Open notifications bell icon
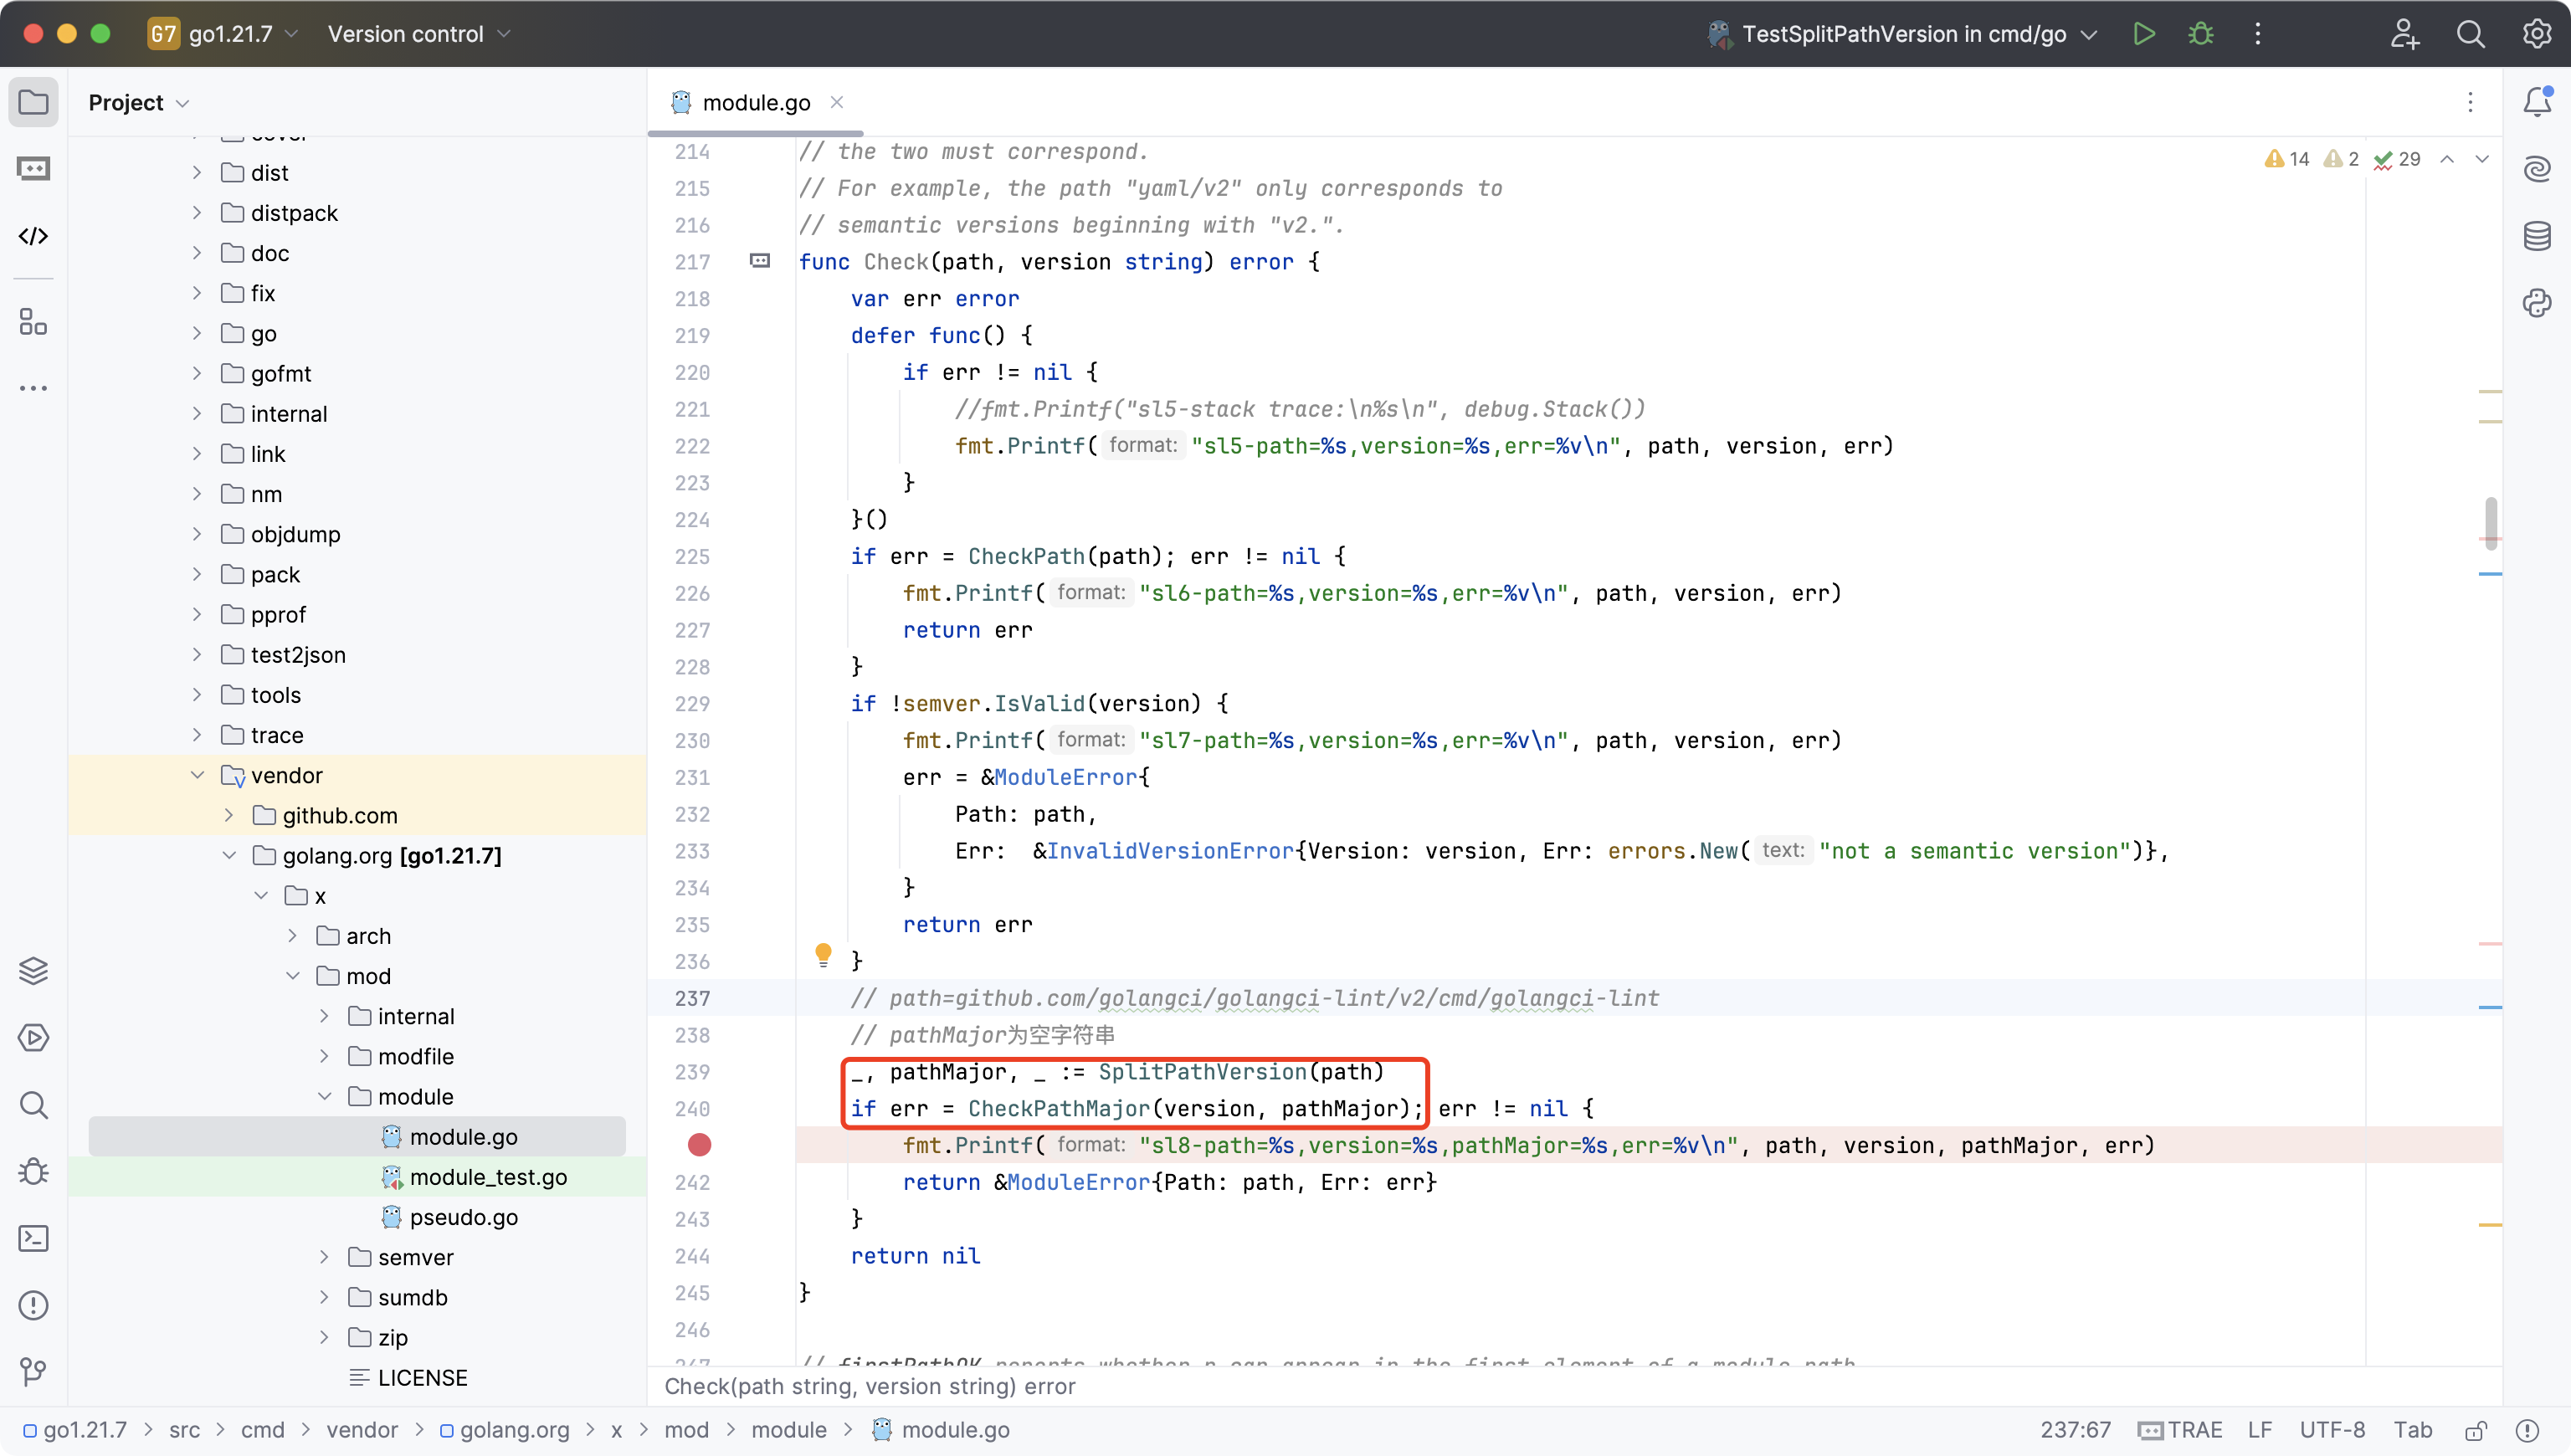The height and width of the screenshot is (1456, 2571). pyautogui.click(x=2537, y=102)
